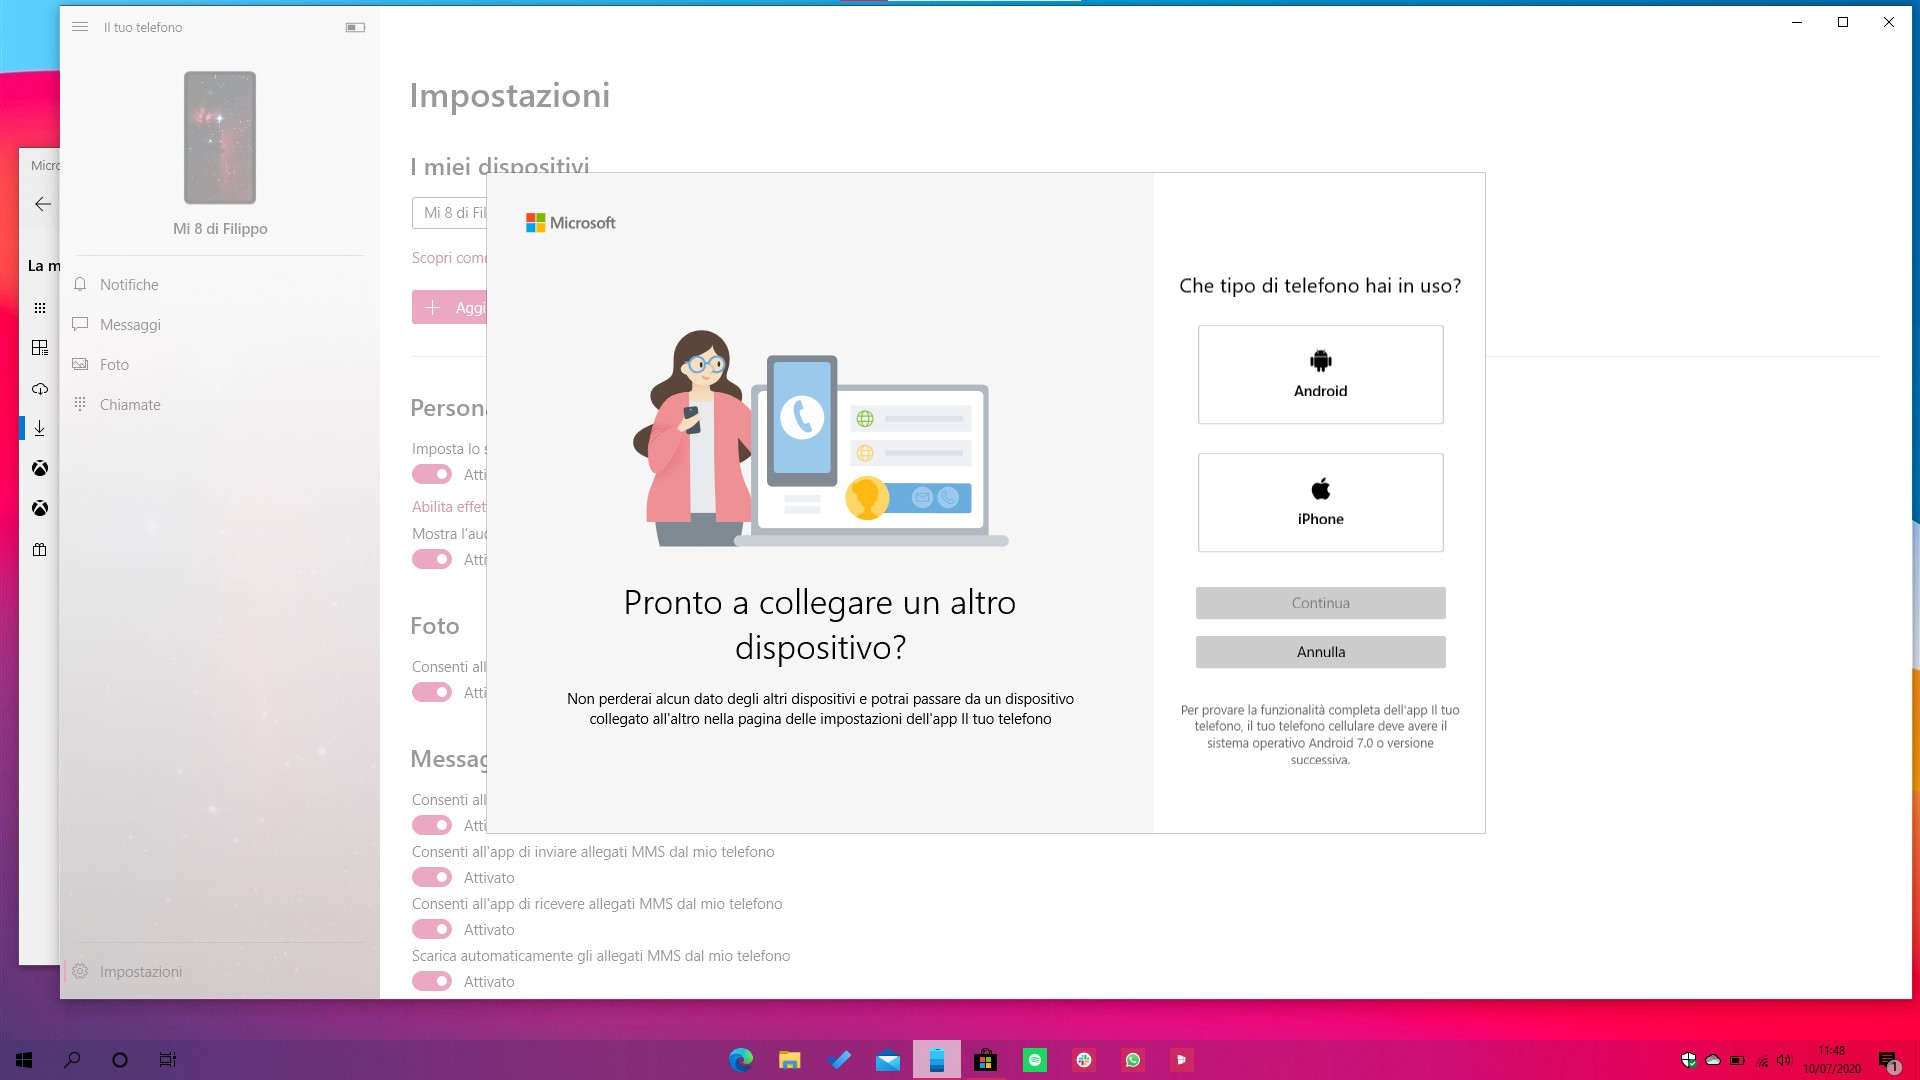
Task: Open Microsoft To Do from the taskbar
Action: (839, 1060)
